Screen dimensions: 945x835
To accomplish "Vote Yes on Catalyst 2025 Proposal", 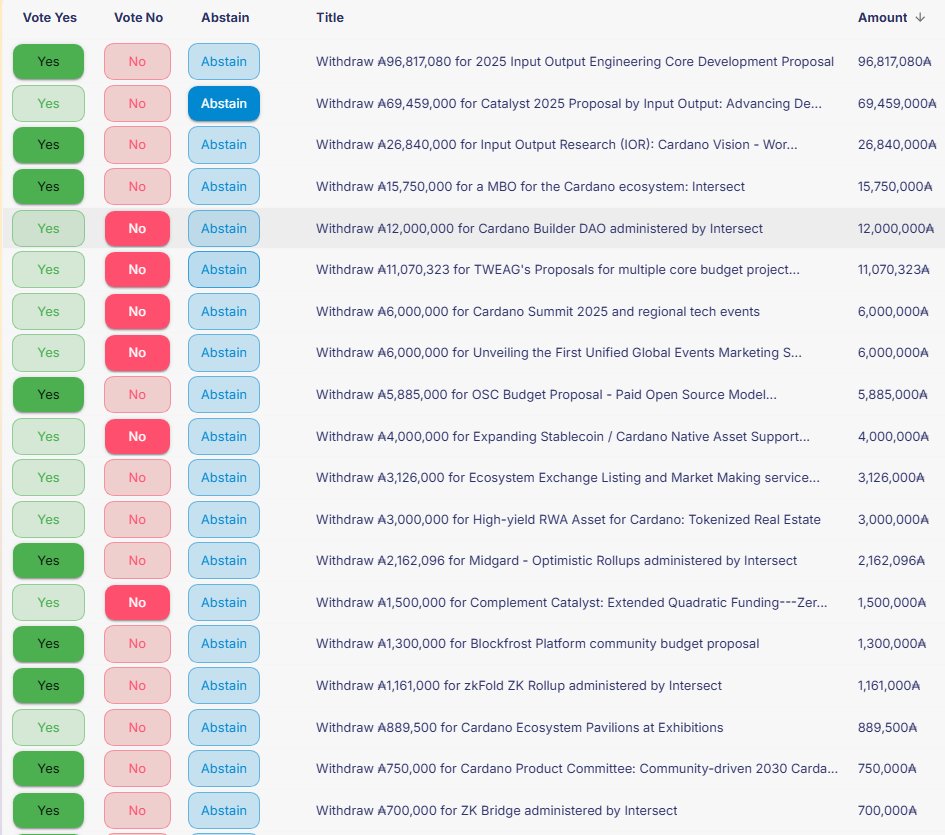I will tap(48, 104).
